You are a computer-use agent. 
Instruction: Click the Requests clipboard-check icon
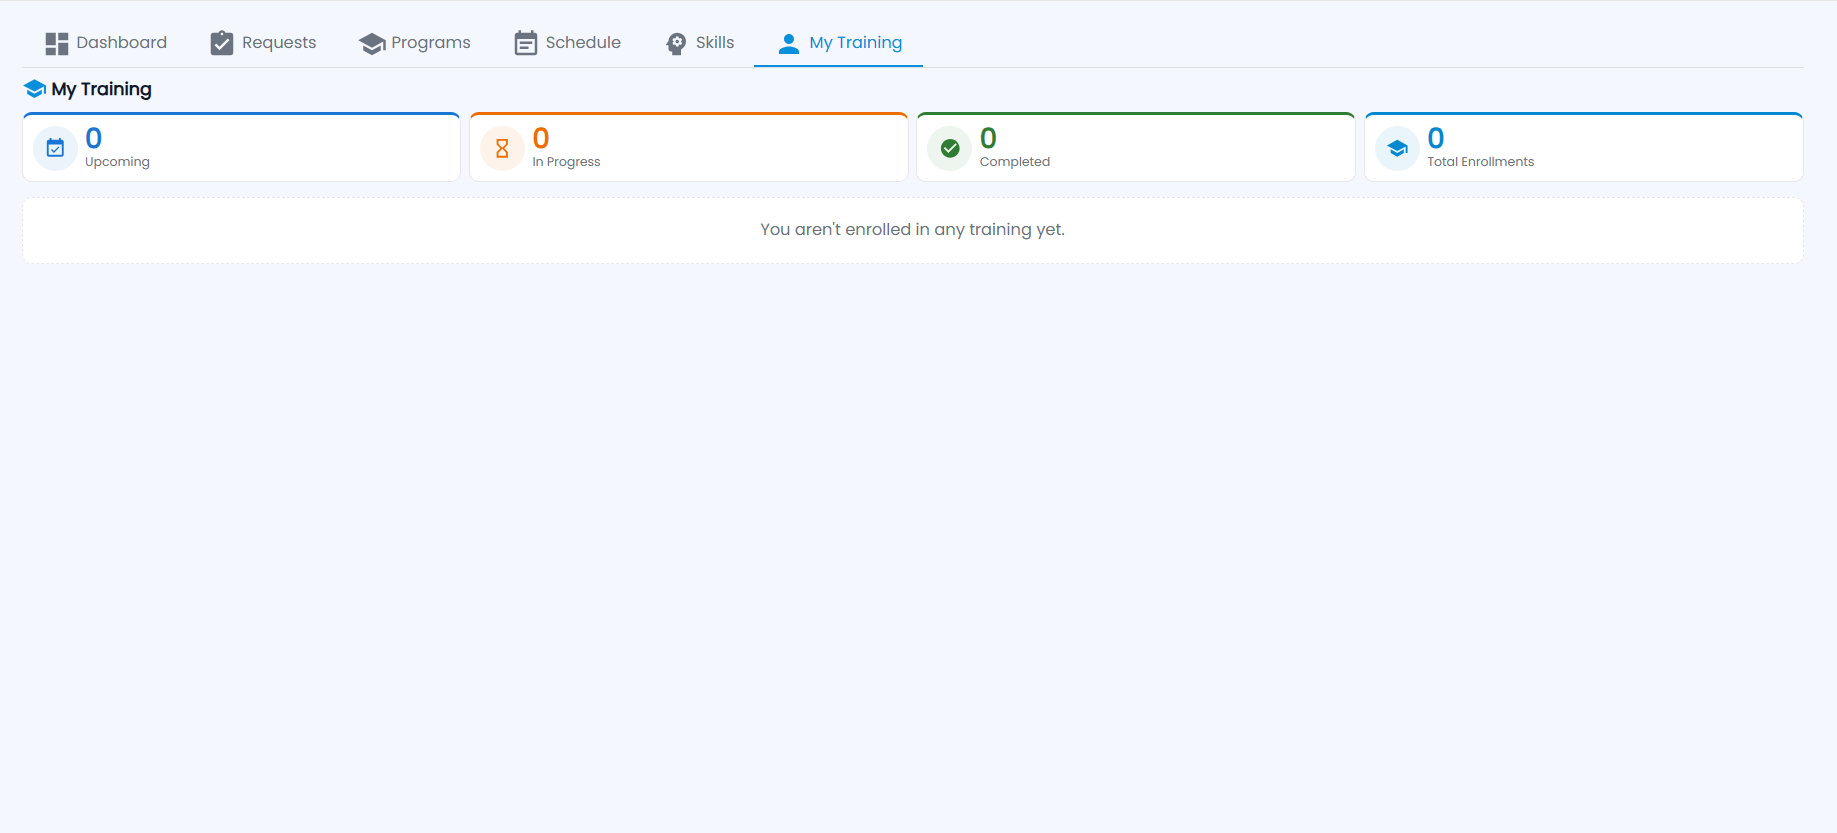(x=222, y=43)
